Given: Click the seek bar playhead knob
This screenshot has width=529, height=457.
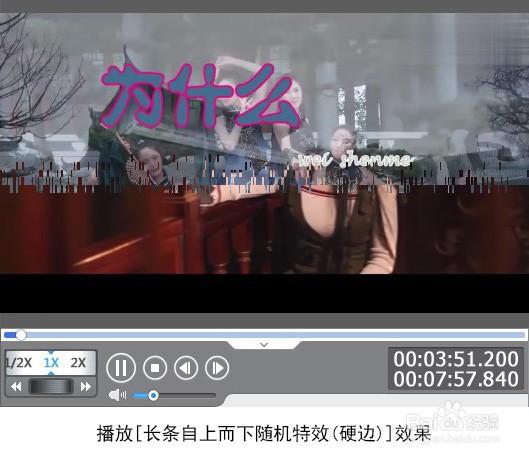Looking at the screenshot, I should click(x=21, y=335).
